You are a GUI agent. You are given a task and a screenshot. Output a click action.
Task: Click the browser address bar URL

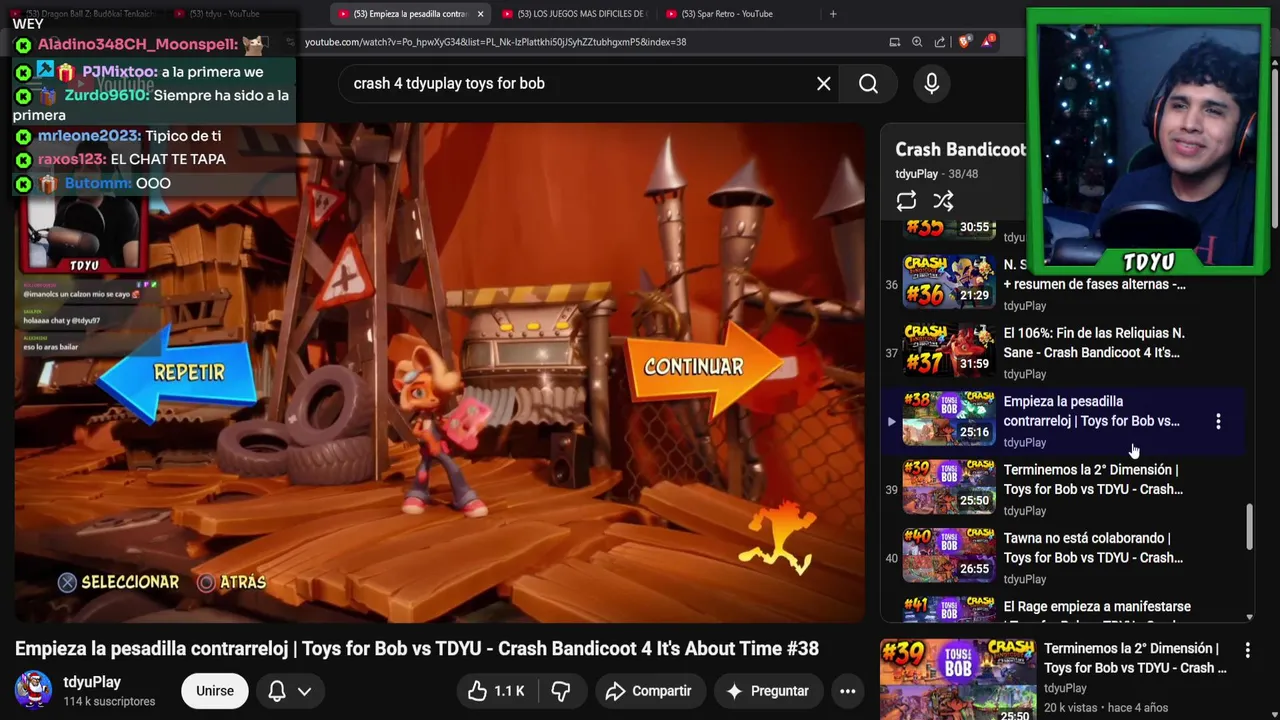click(x=495, y=42)
